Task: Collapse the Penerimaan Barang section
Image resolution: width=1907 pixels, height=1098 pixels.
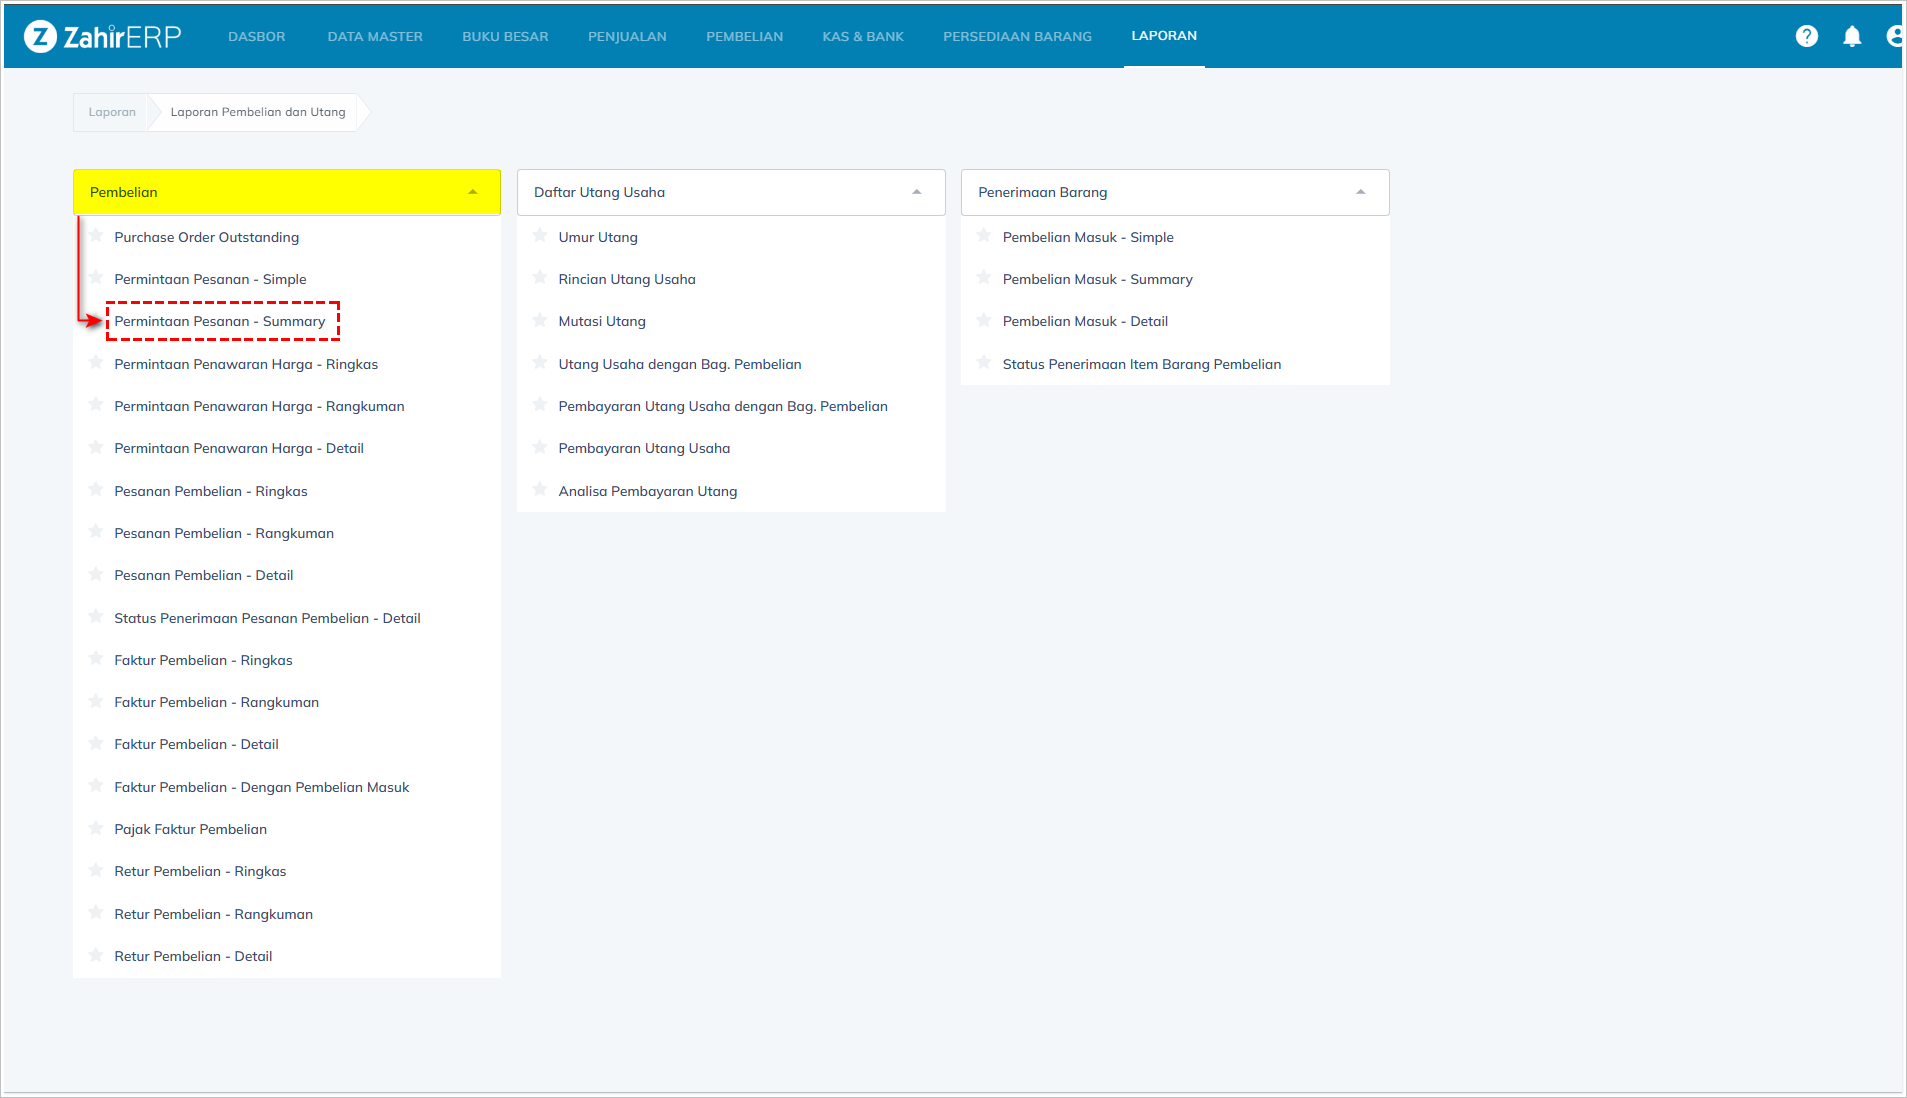Action: pos(1360,192)
